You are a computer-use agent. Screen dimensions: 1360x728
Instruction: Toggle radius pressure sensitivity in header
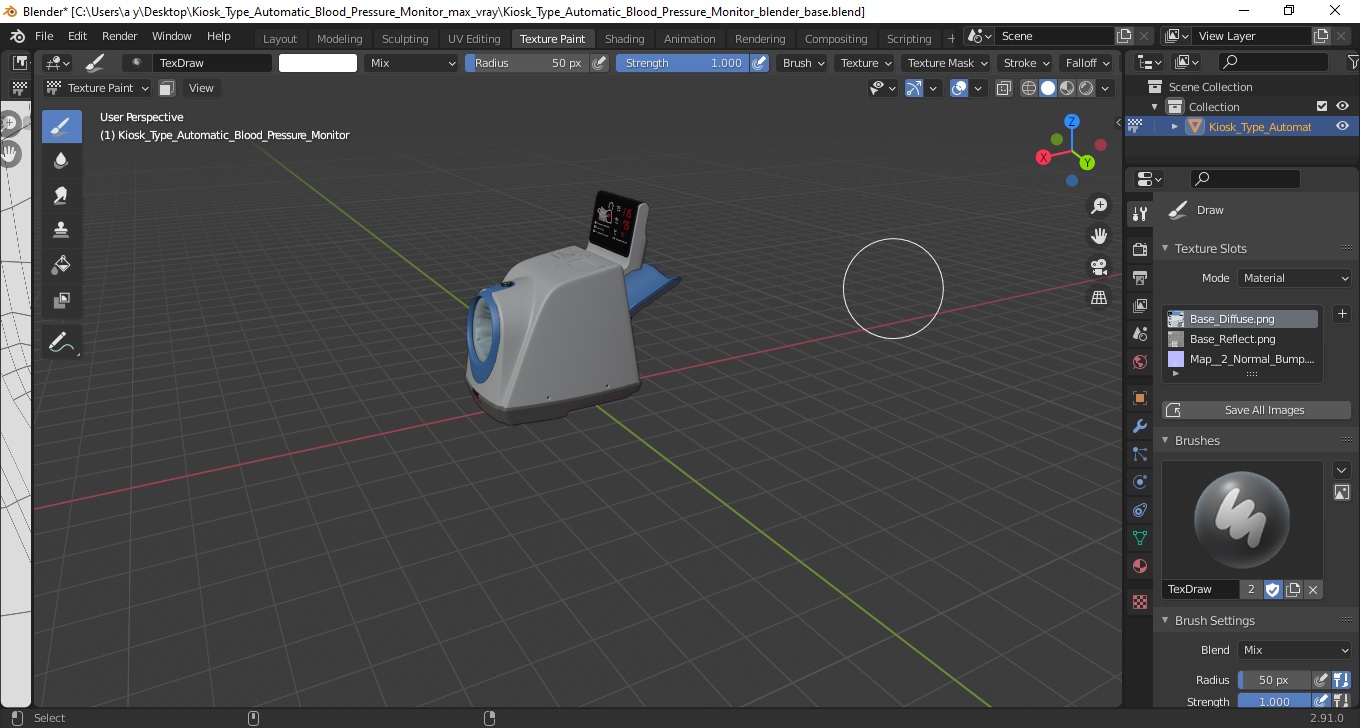[x=599, y=63]
